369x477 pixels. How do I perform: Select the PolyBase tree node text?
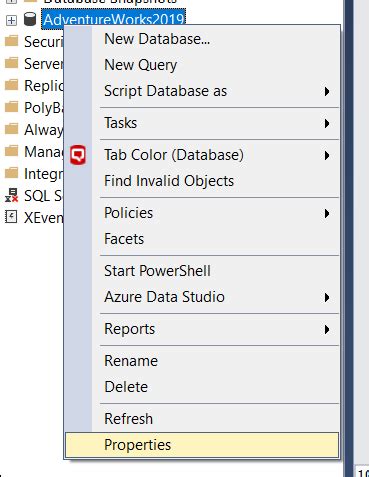[x=43, y=108]
